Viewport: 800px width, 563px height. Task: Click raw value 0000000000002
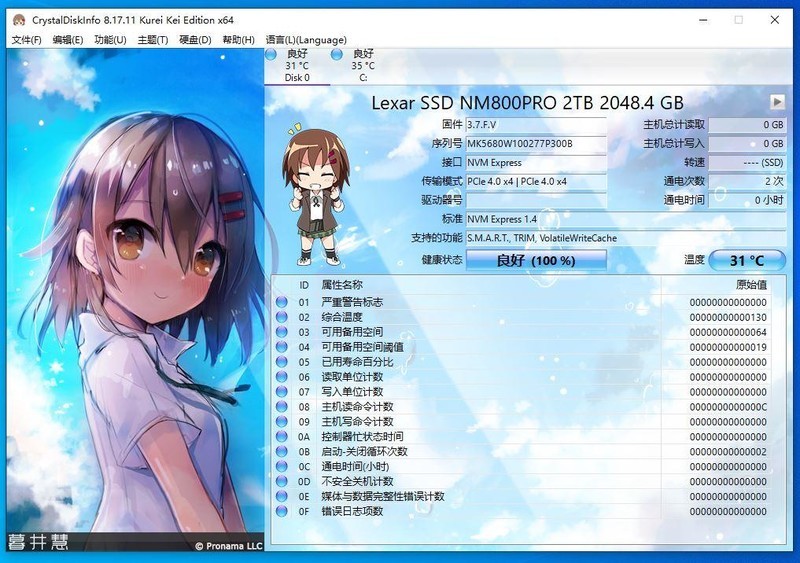pyautogui.click(x=728, y=451)
